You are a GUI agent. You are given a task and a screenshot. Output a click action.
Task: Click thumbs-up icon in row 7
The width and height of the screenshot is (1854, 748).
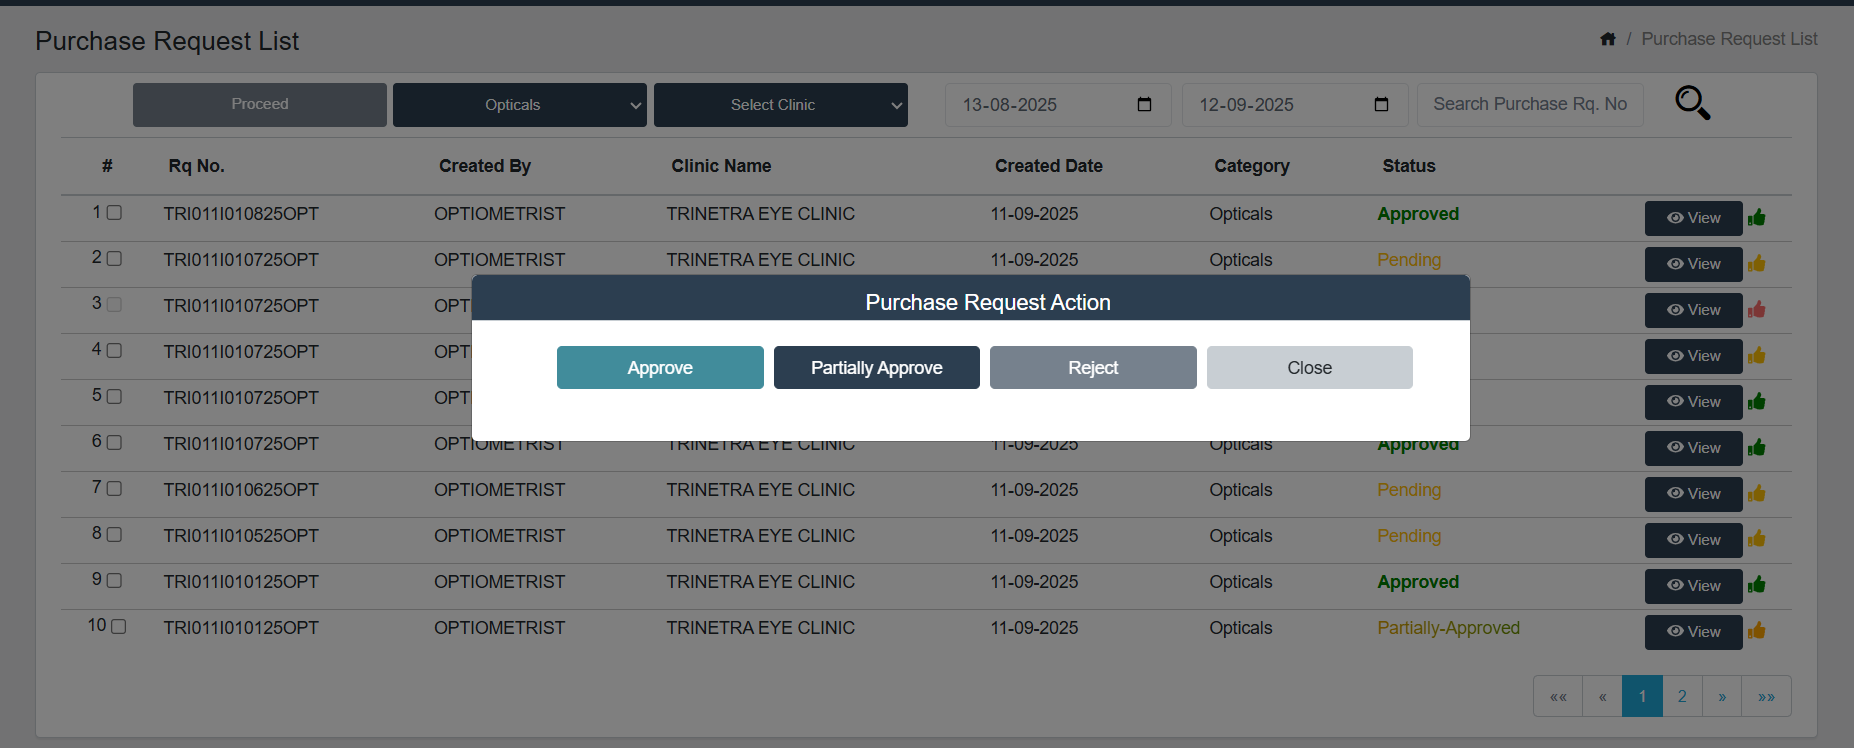point(1757,494)
